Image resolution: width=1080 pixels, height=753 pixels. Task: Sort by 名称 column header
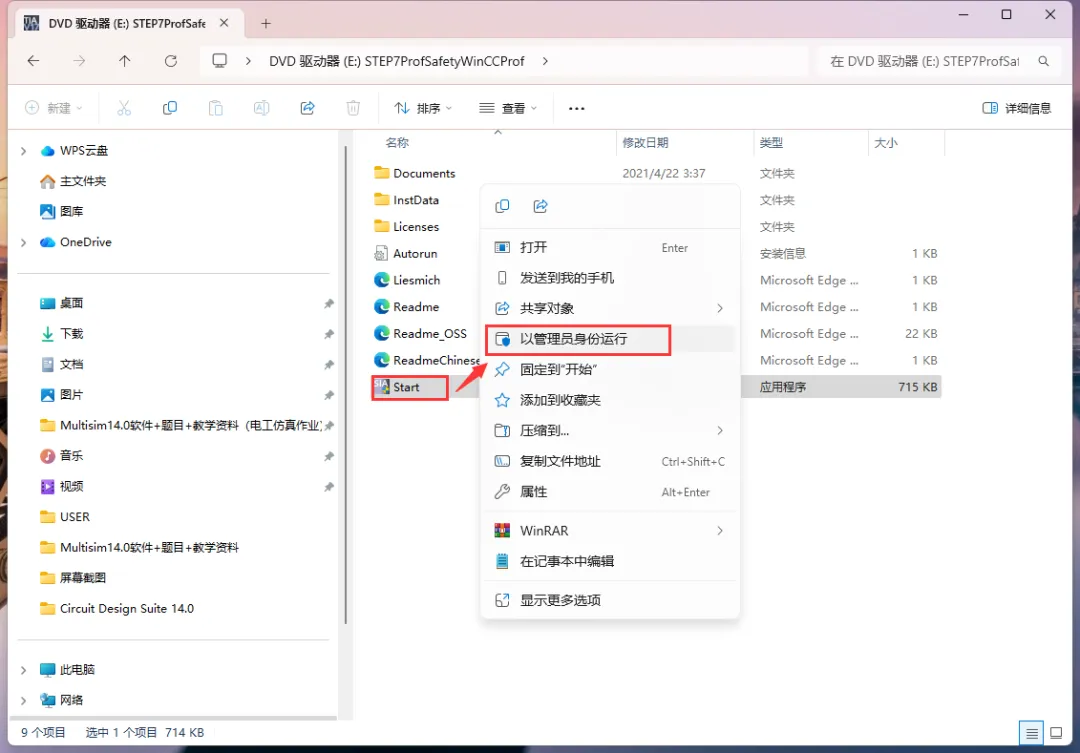397,143
